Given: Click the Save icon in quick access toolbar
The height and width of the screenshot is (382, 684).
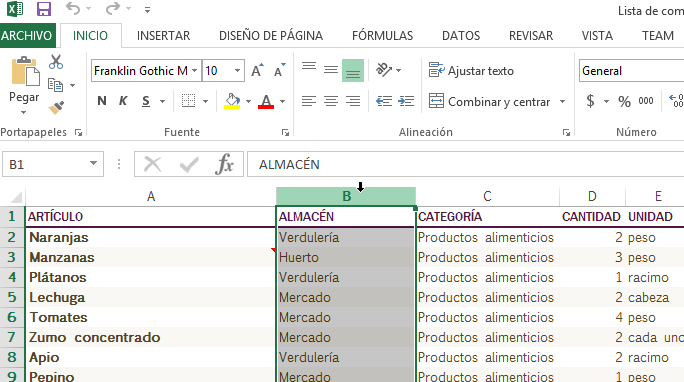Looking at the screenshot, I should (x=44, y=9).
